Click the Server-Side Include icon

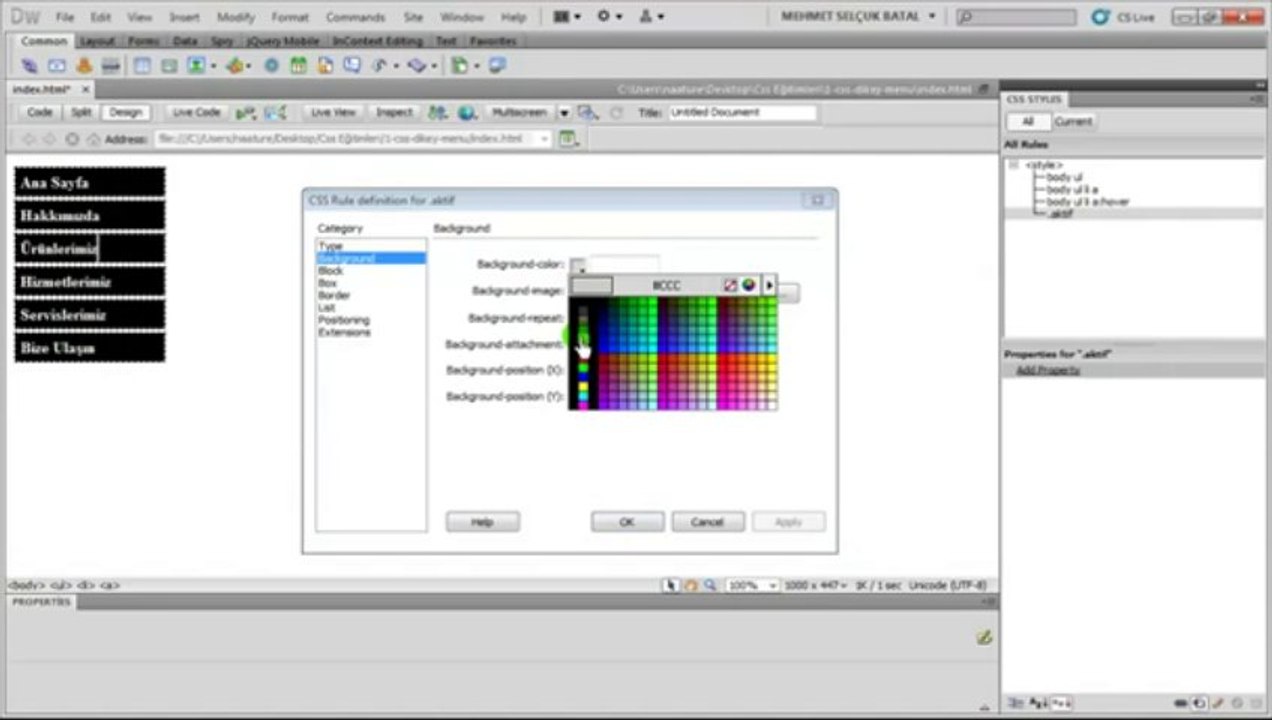[325, 66]
